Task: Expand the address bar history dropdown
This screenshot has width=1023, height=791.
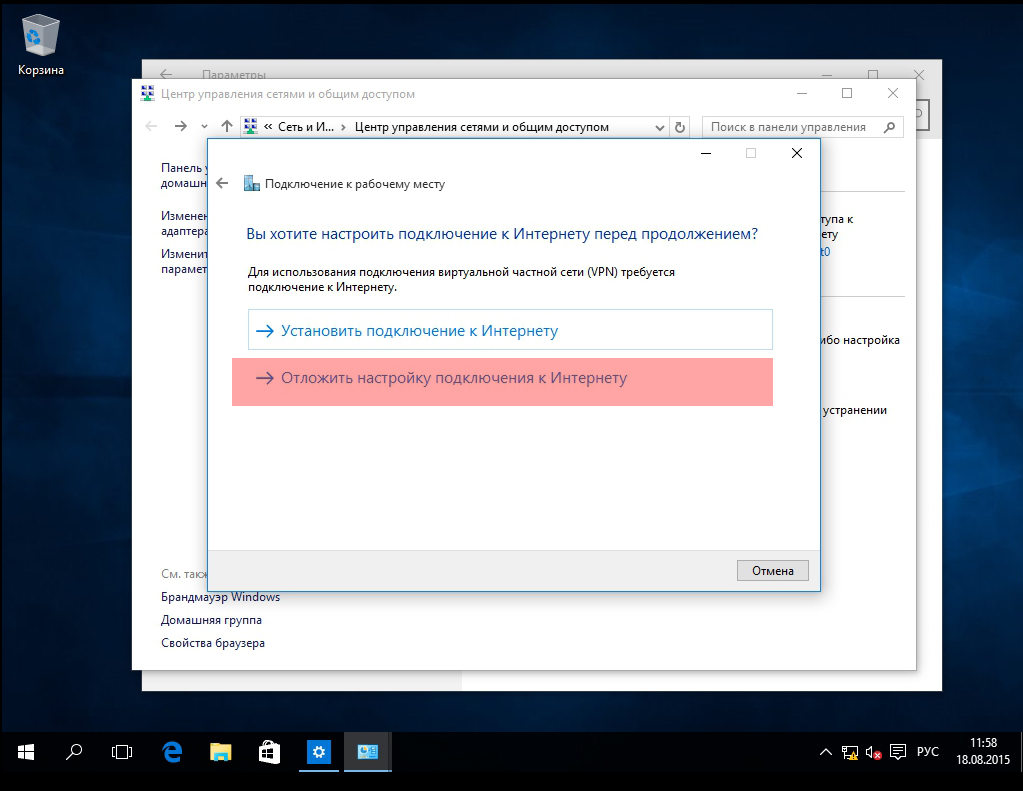Action: click(660, 127)
